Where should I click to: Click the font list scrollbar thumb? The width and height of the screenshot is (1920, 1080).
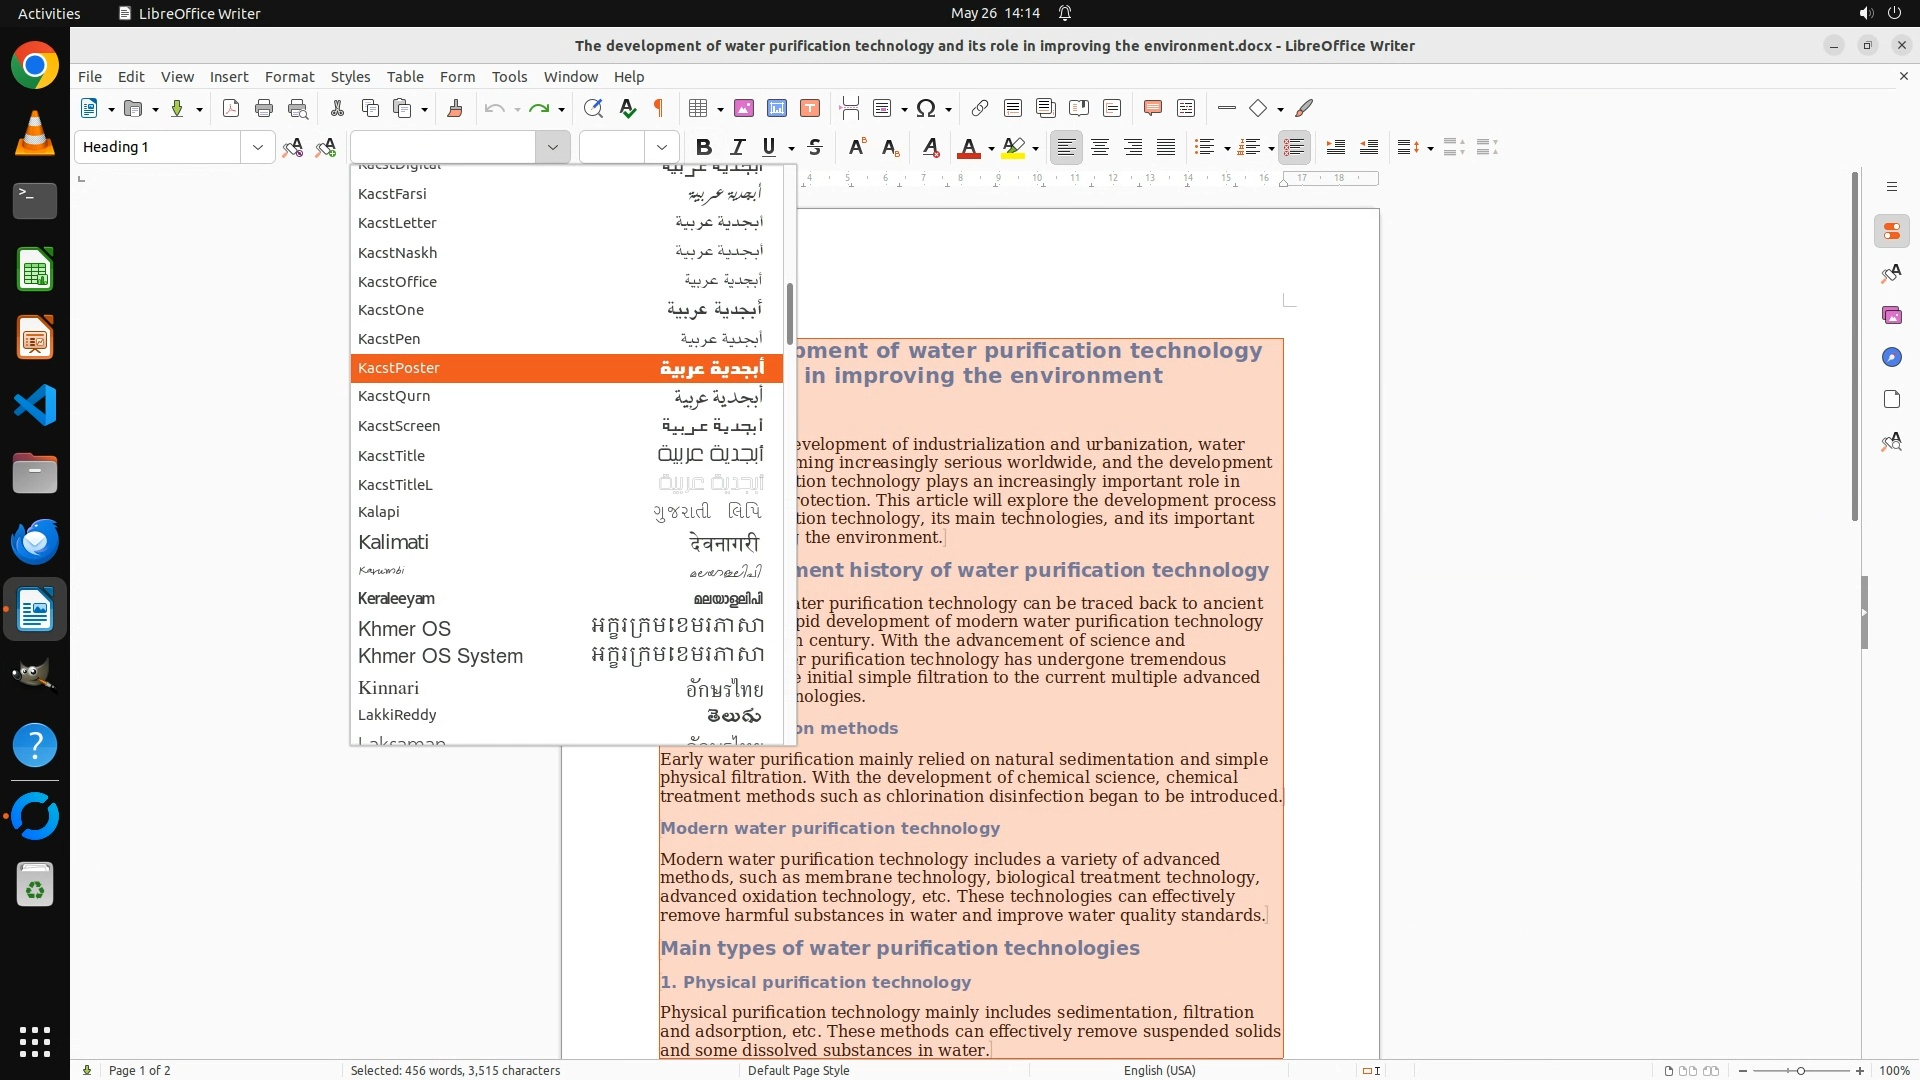coord(789,313)
